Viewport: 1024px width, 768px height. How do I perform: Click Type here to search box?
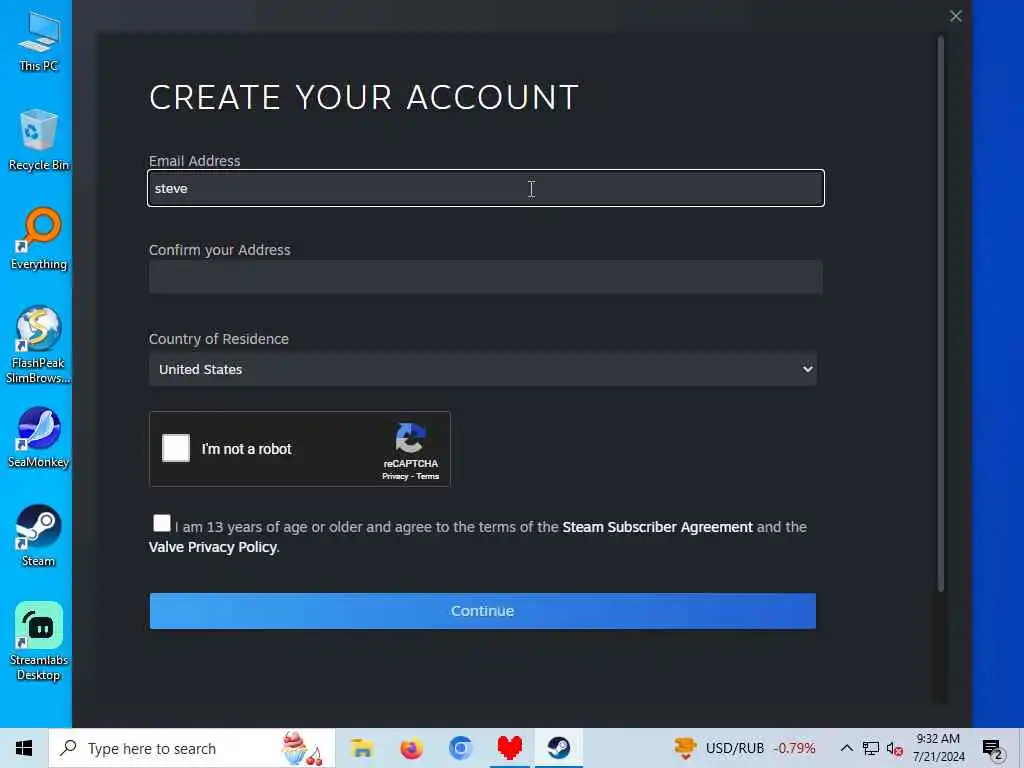(x=192, y=748)
